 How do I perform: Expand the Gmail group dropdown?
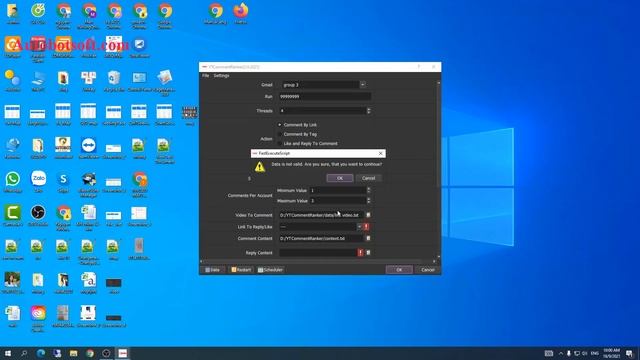(362, 84)
